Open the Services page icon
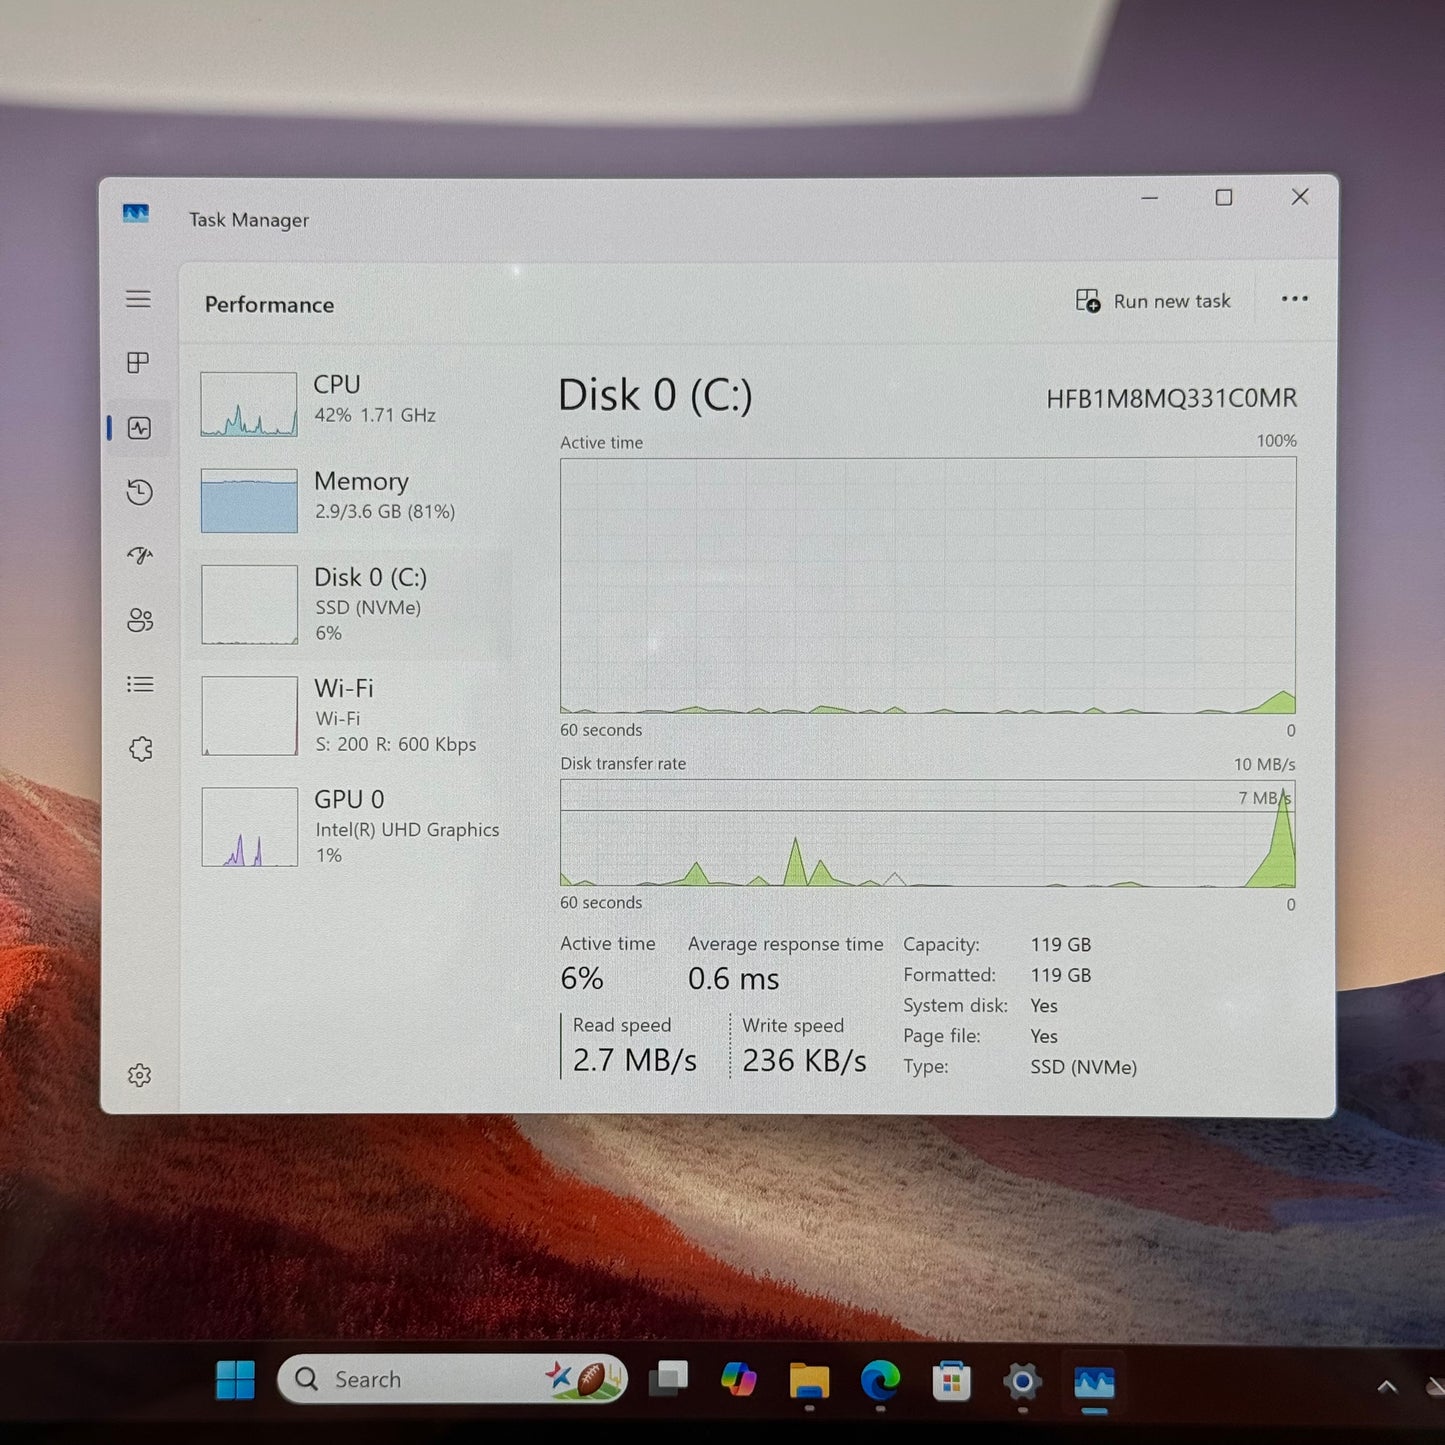 click(140, 749)
